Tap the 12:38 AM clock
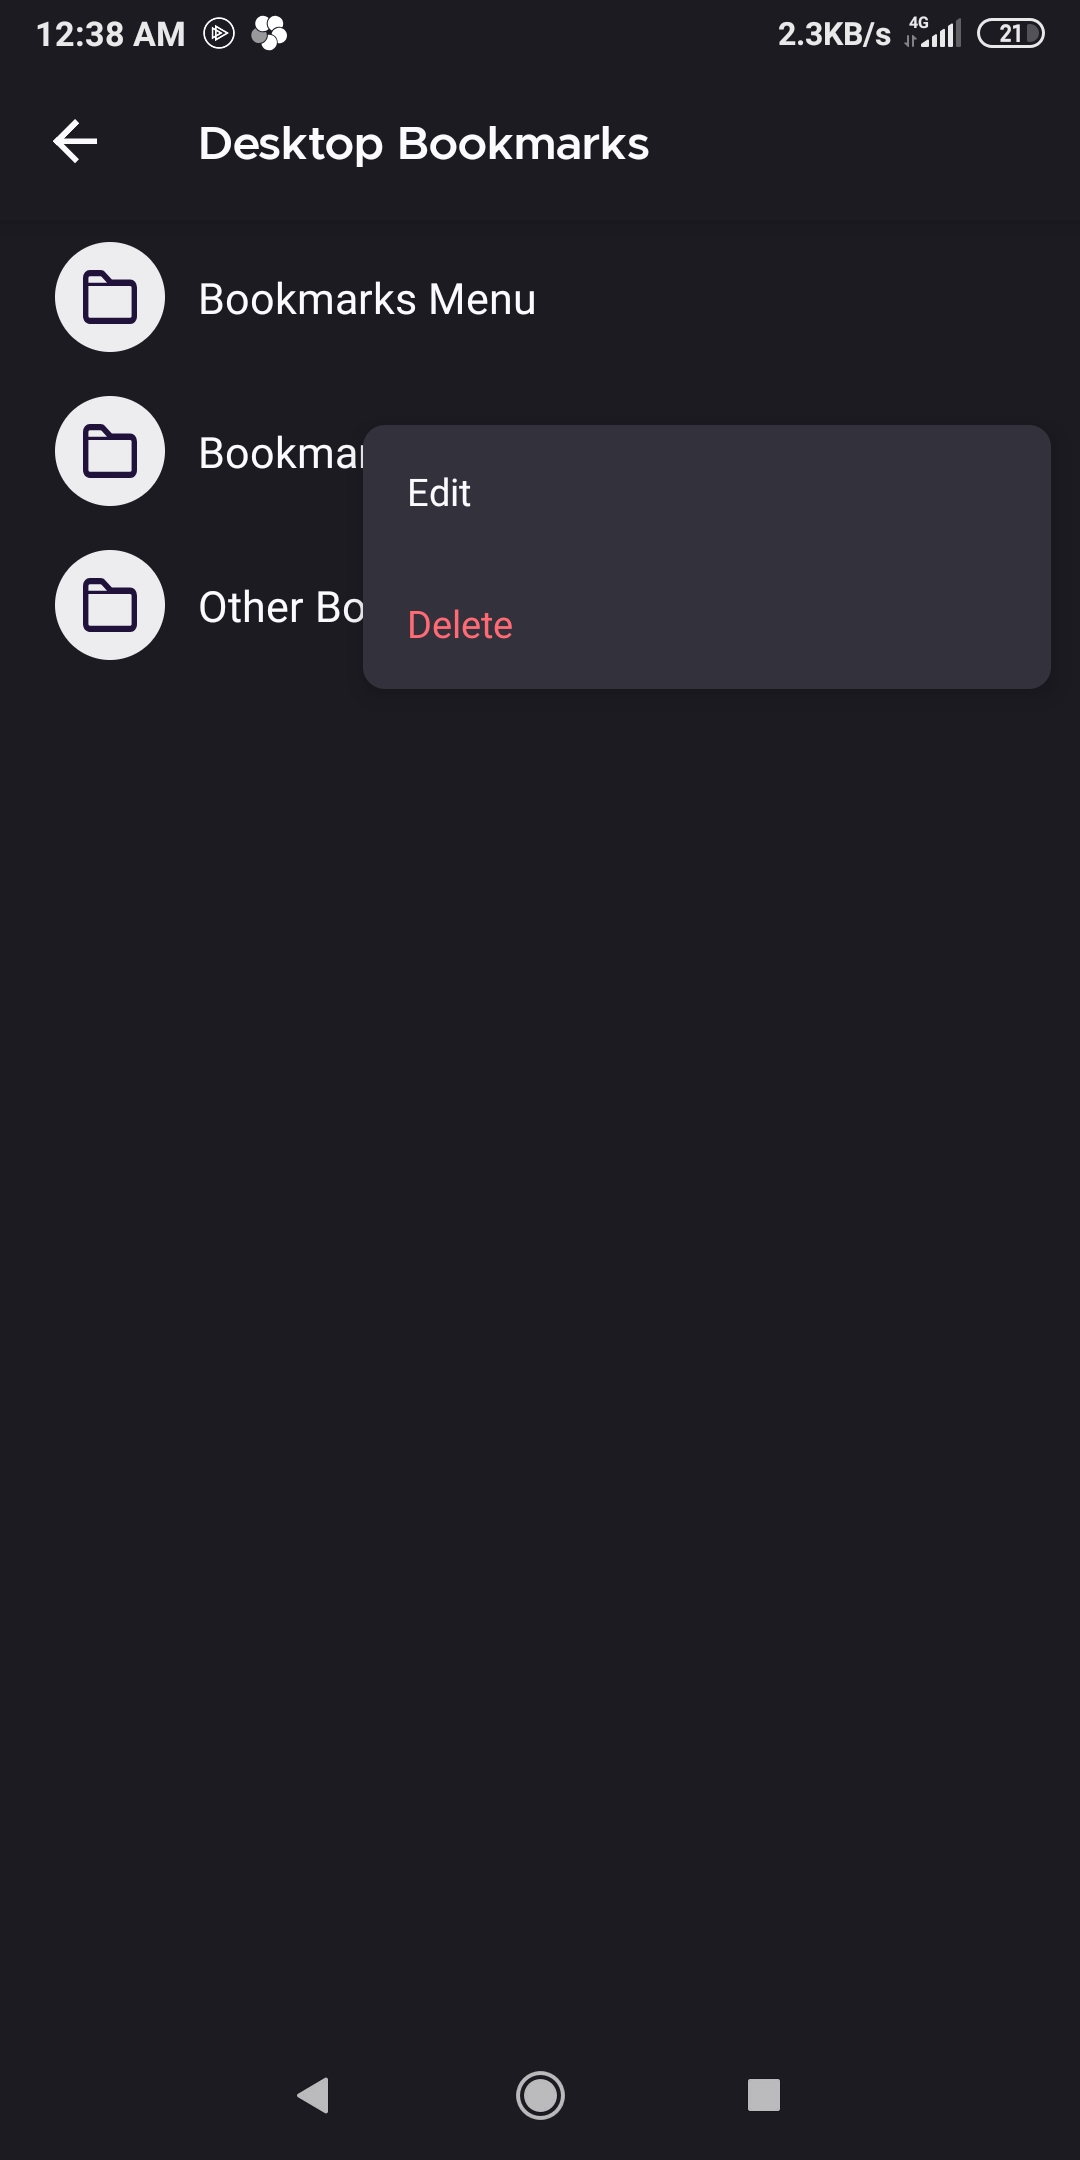Screen dimensions: 1080x2160 click(x=111, y=34)
